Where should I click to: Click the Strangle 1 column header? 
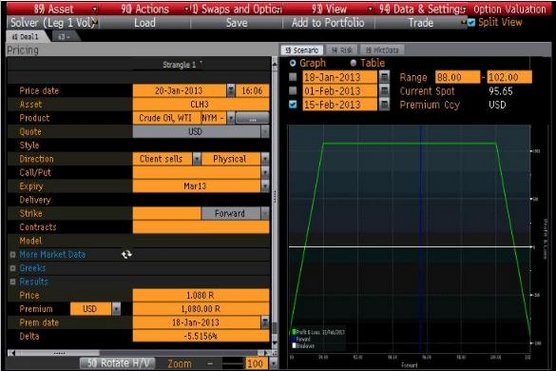(179, 65)
